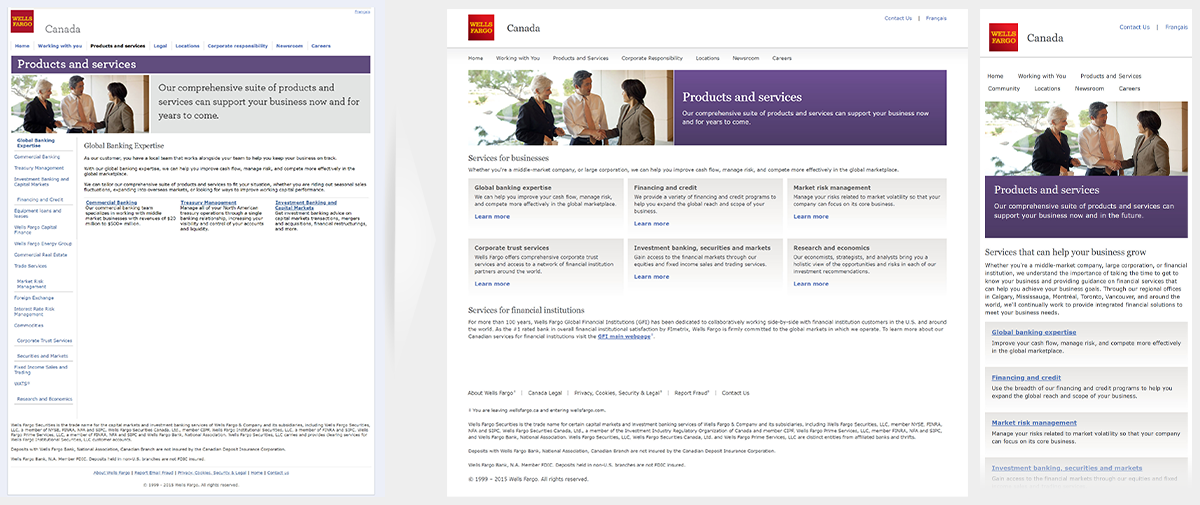Open Financing and credit link in the mobile layout
The image size is (1200, 505).
[1026, 378]
